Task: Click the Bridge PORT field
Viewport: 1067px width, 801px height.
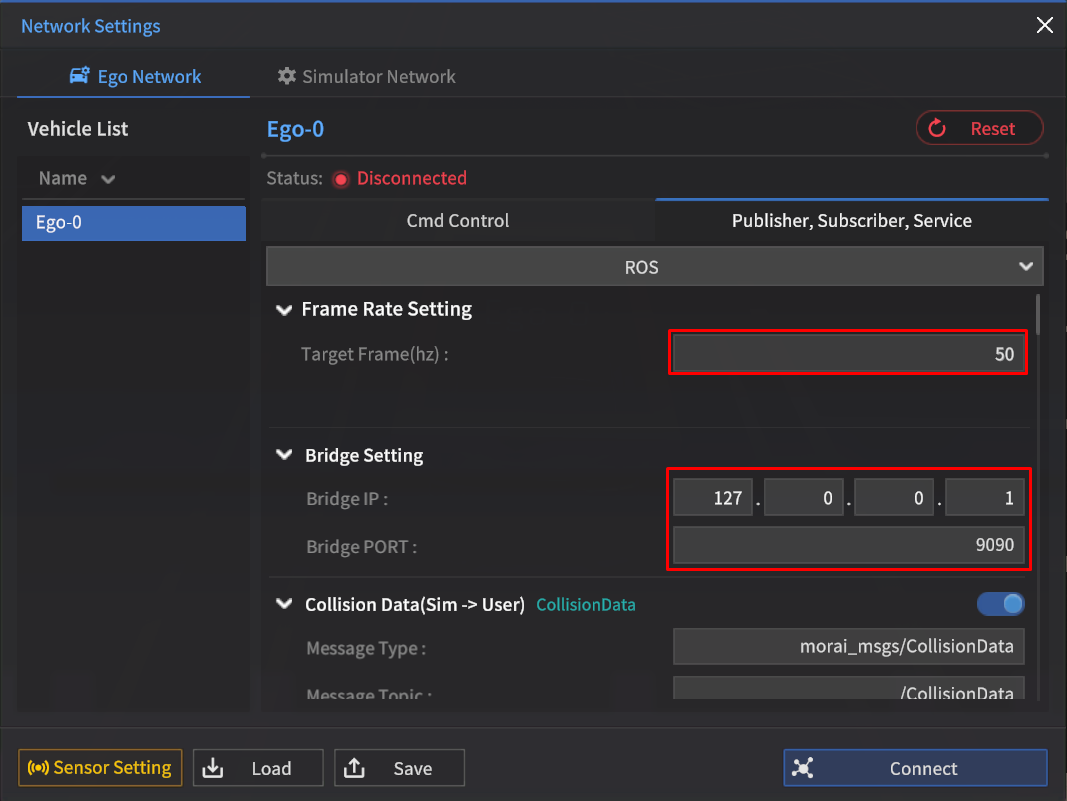Action: click(x=848, y=545)
